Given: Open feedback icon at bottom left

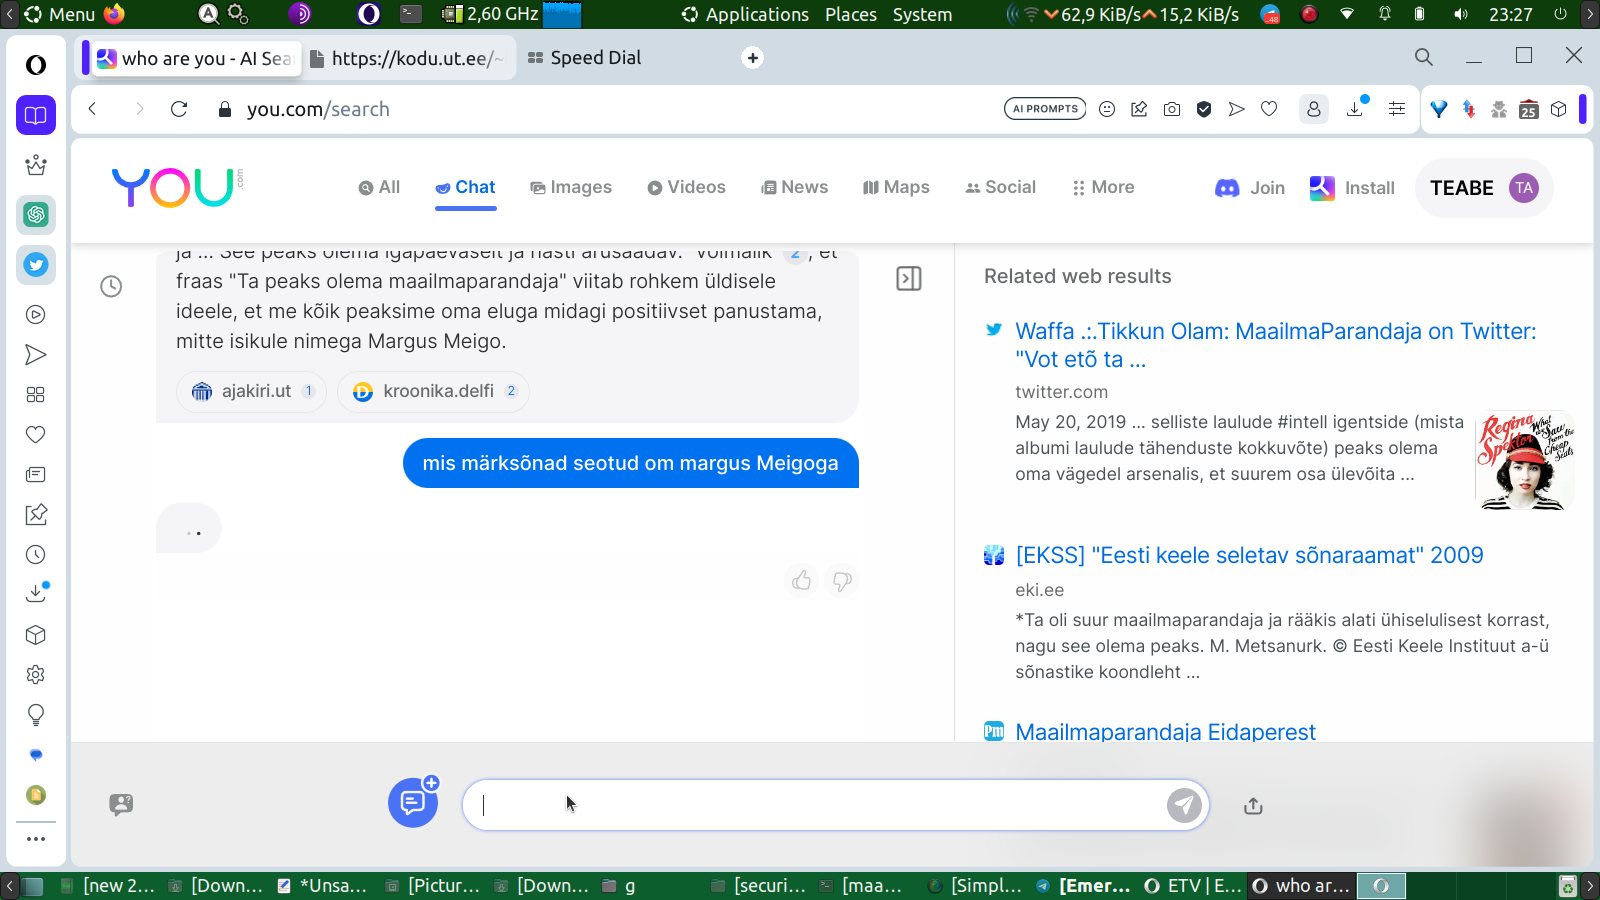Looking at the screenshot, I should click(x=121, y=805).
